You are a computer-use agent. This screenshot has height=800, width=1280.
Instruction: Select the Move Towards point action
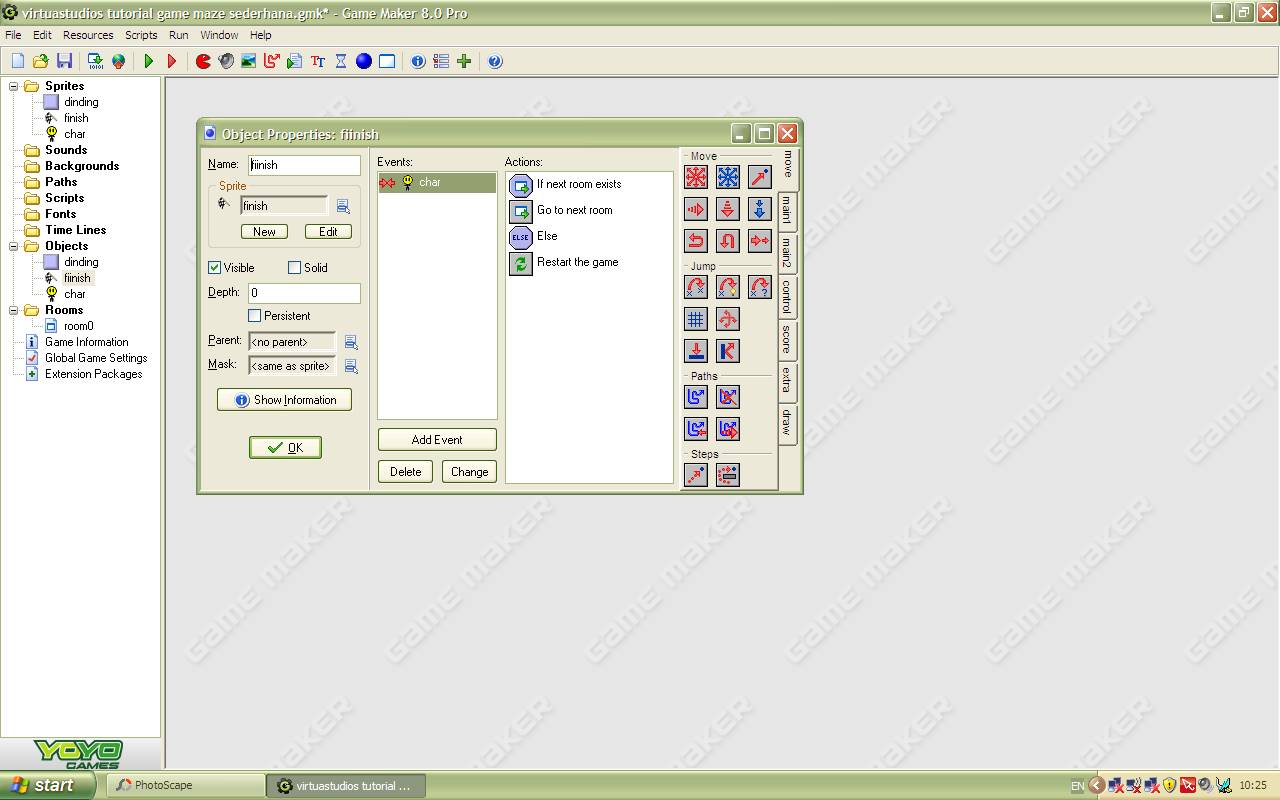tap(760, 177)
